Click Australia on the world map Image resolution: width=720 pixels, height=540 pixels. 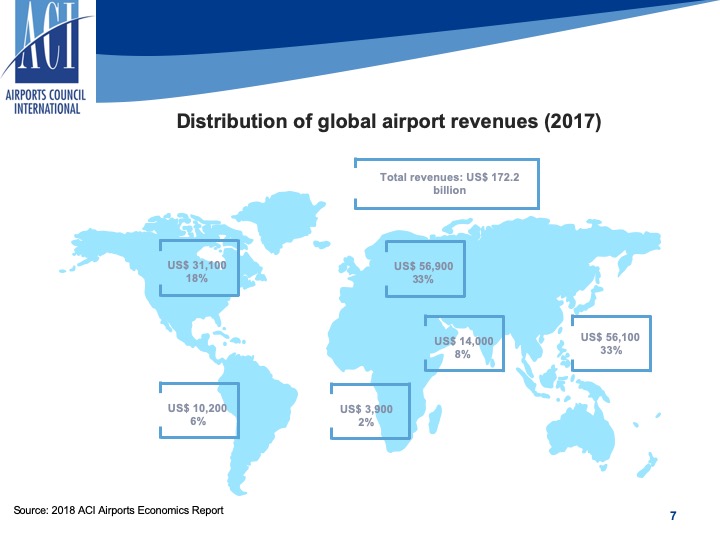point(580,432)
